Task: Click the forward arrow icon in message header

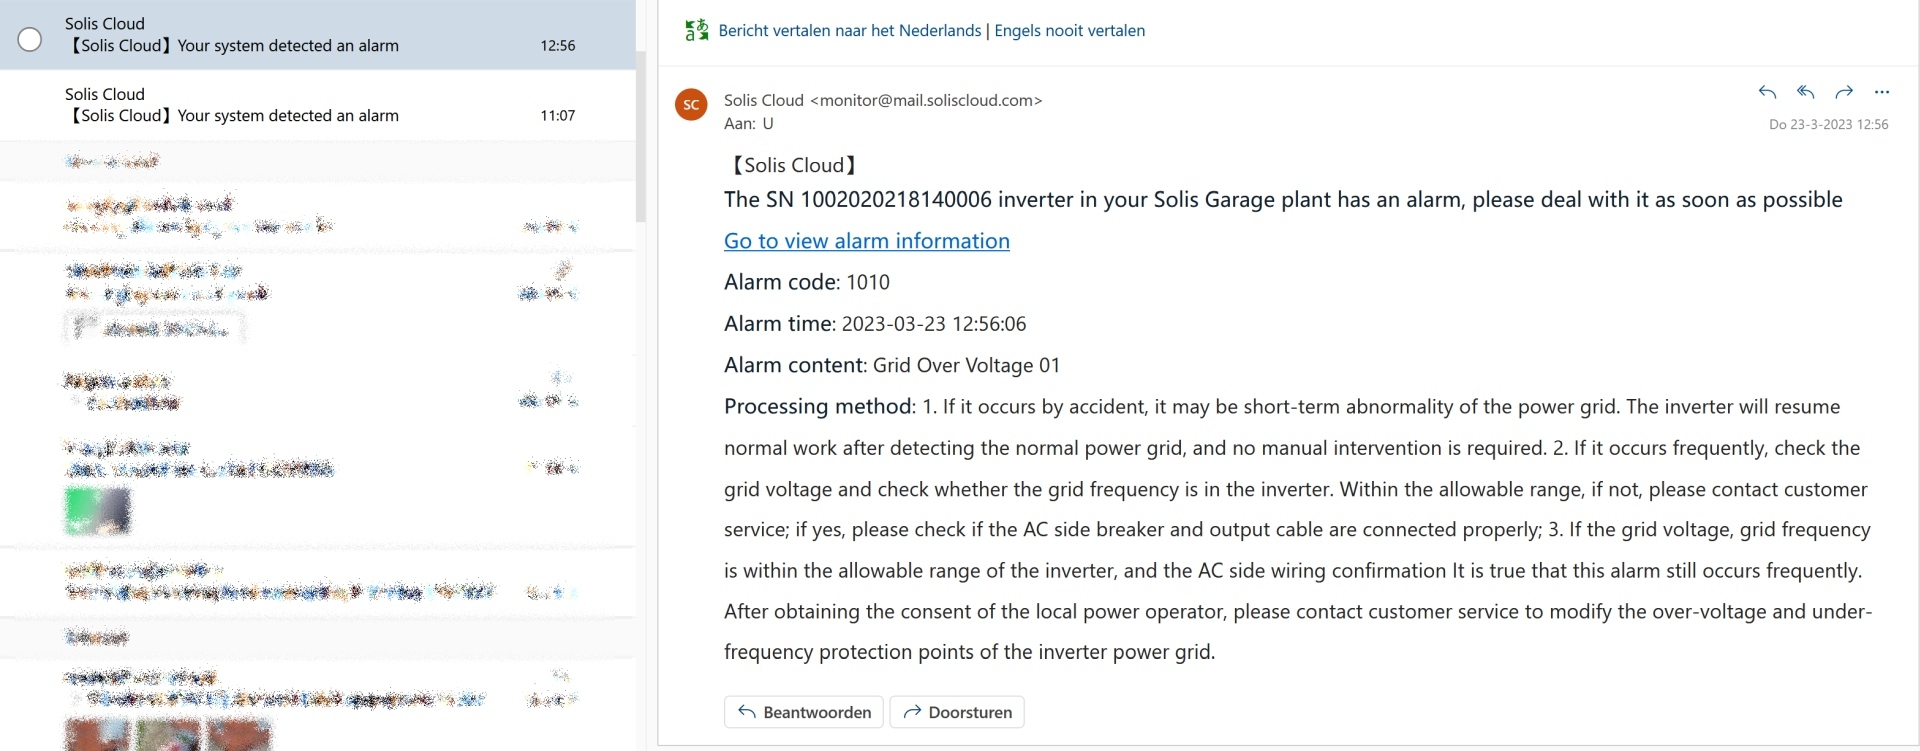Action: (x=1844, y=92)
